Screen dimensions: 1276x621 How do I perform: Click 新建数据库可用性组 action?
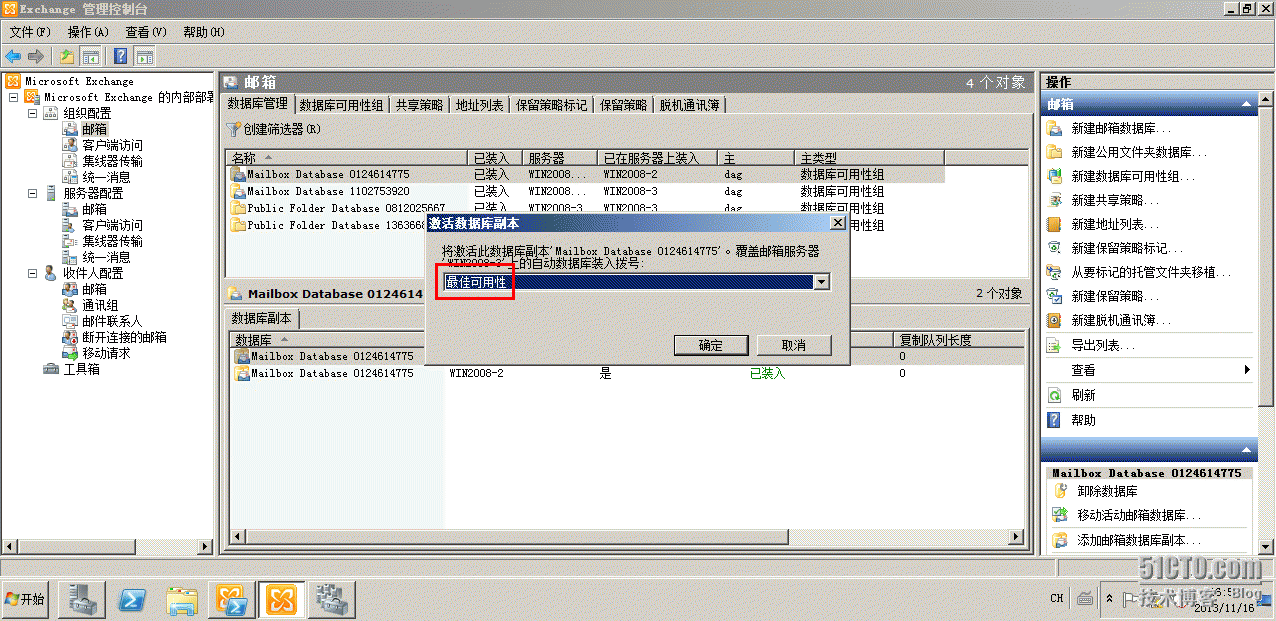[x=1132, y=176]
